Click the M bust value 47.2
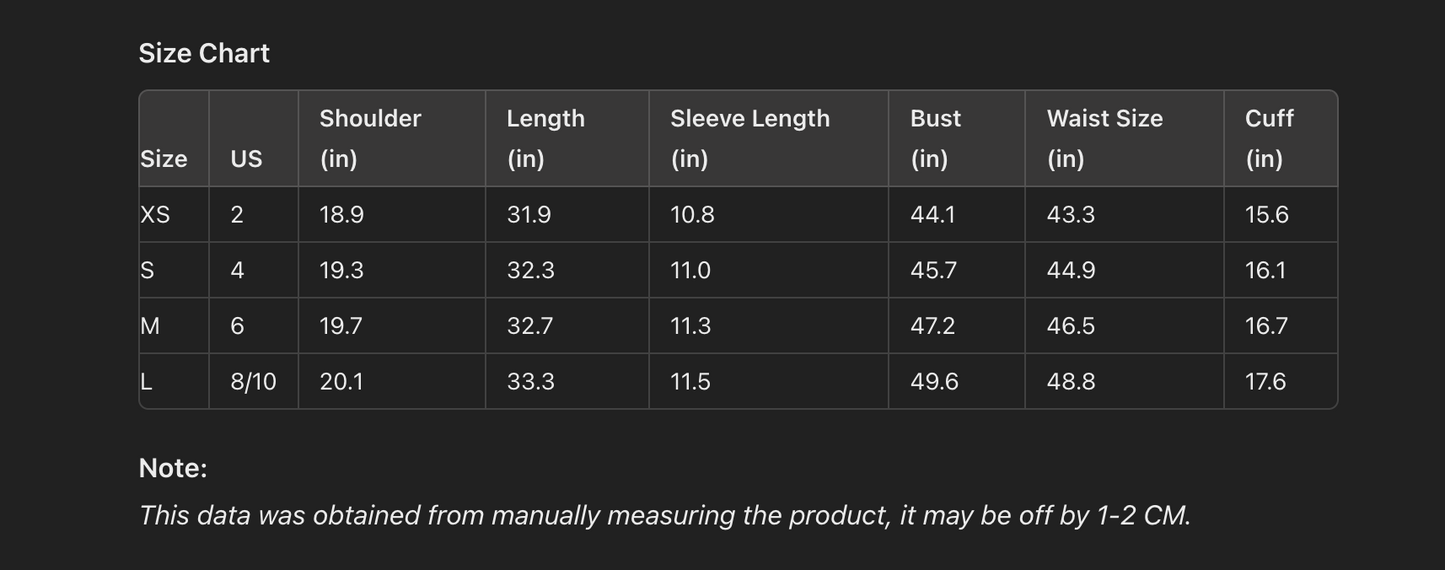This screenshot has height=570, width=1445. pos(932,326)
